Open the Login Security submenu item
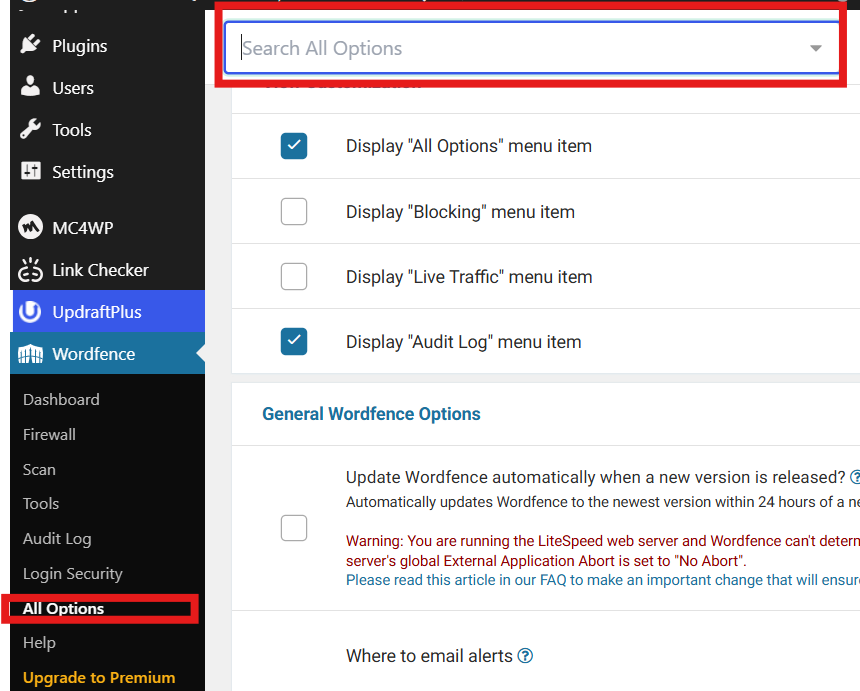The height and width of the screenshot is (691, 860). tap(73, 574)
